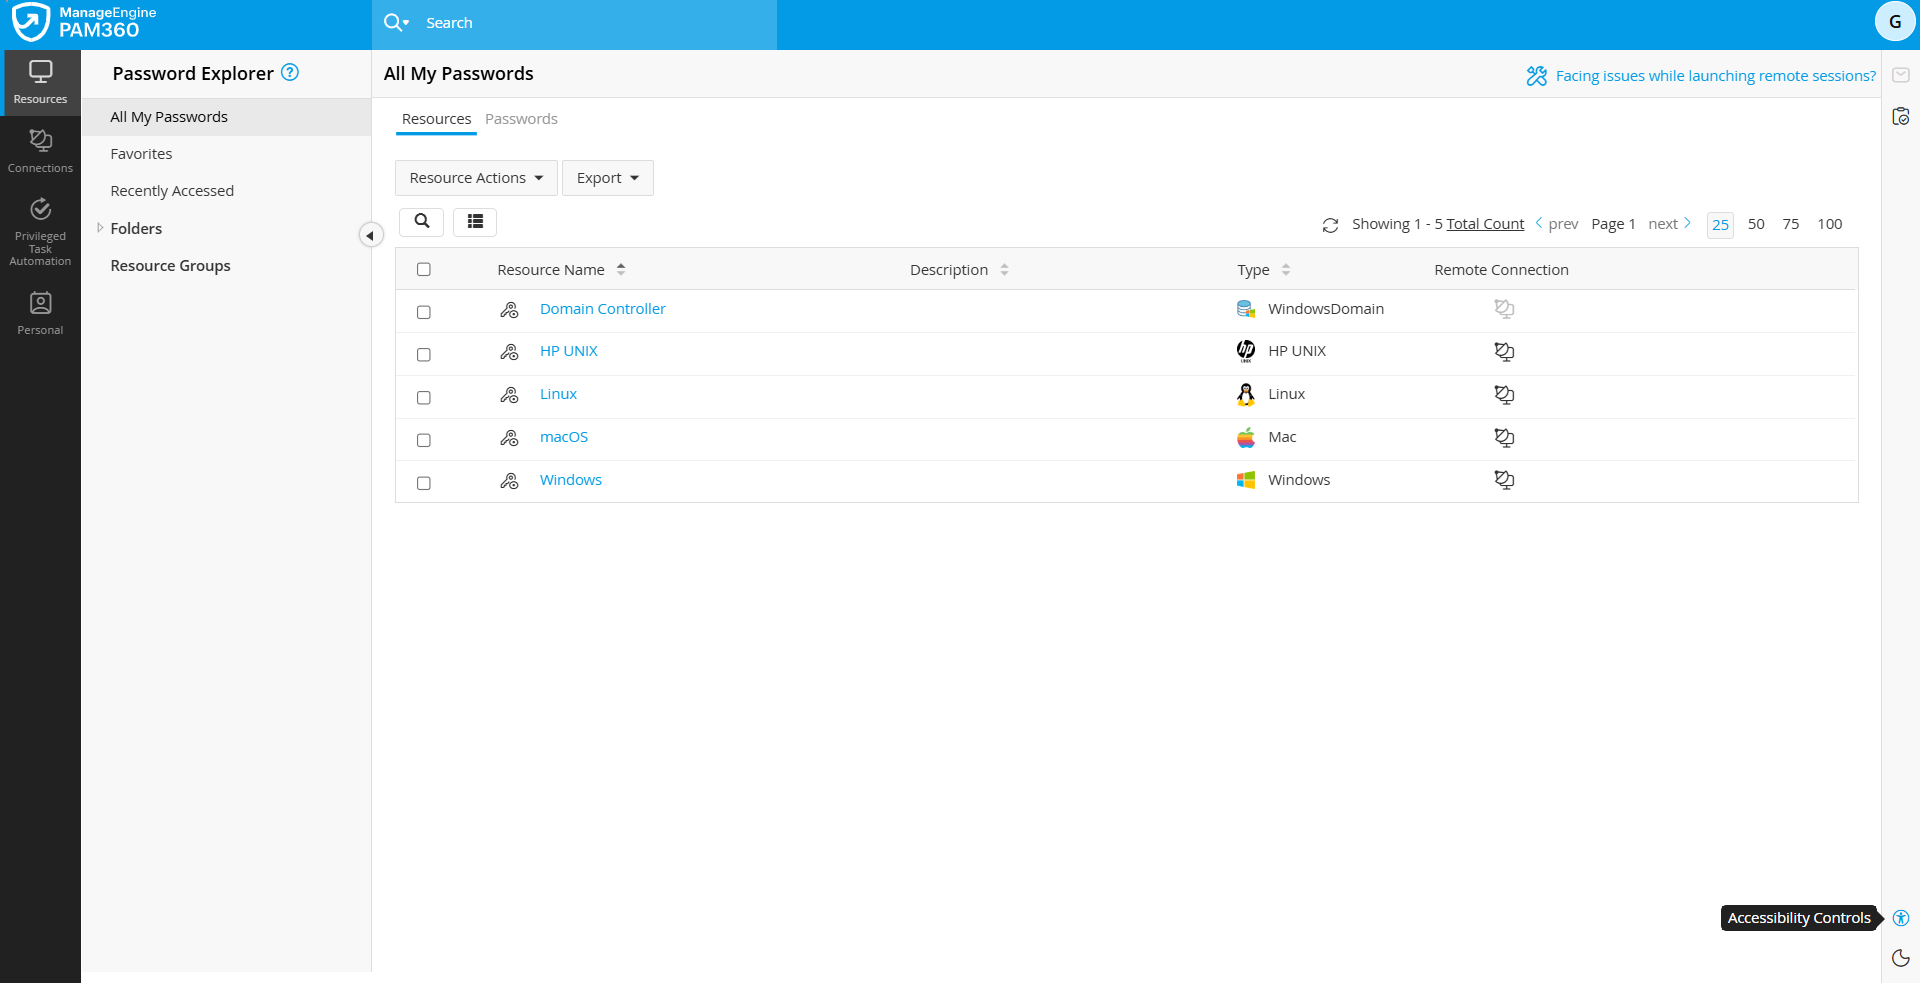The width and height of the screenshot is (1920, 983).
Task: Toggle dark mode using the moon icon
Action: pyautogui.click(x=1900, y=958)
